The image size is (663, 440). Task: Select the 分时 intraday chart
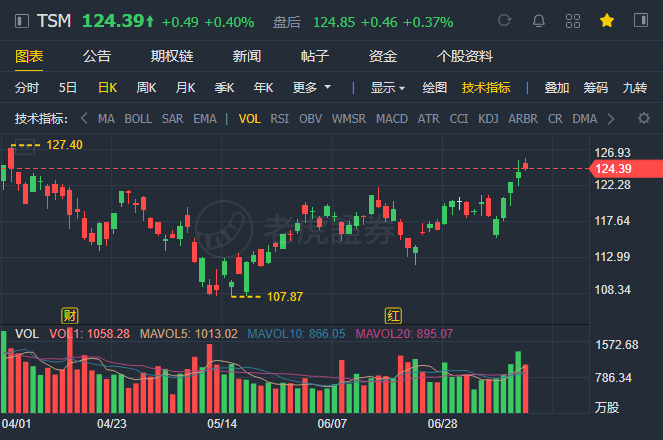pos(27,88)
